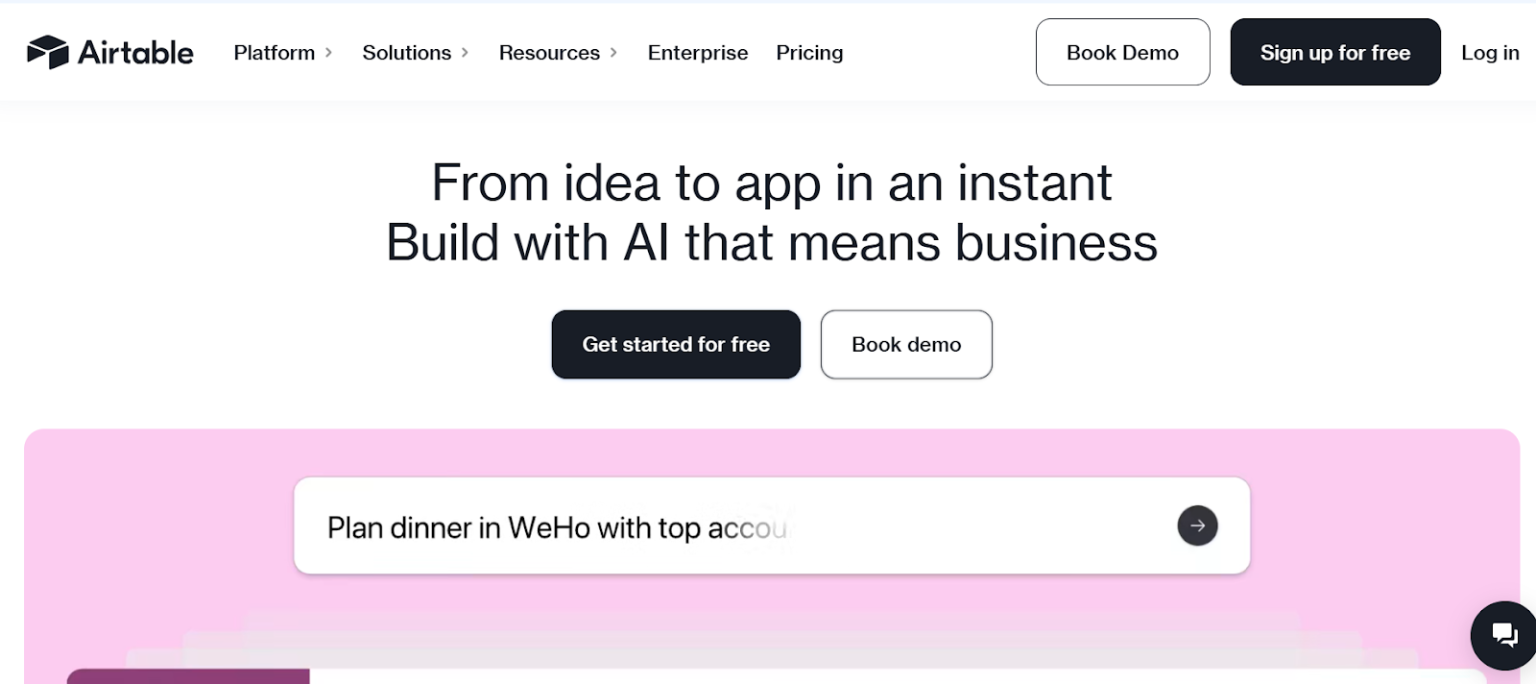Image resolution: width=1536 pixels, height=684 pixels.
Task: Expand the chevron next to Solutions
Action: (x=465, y=53)
